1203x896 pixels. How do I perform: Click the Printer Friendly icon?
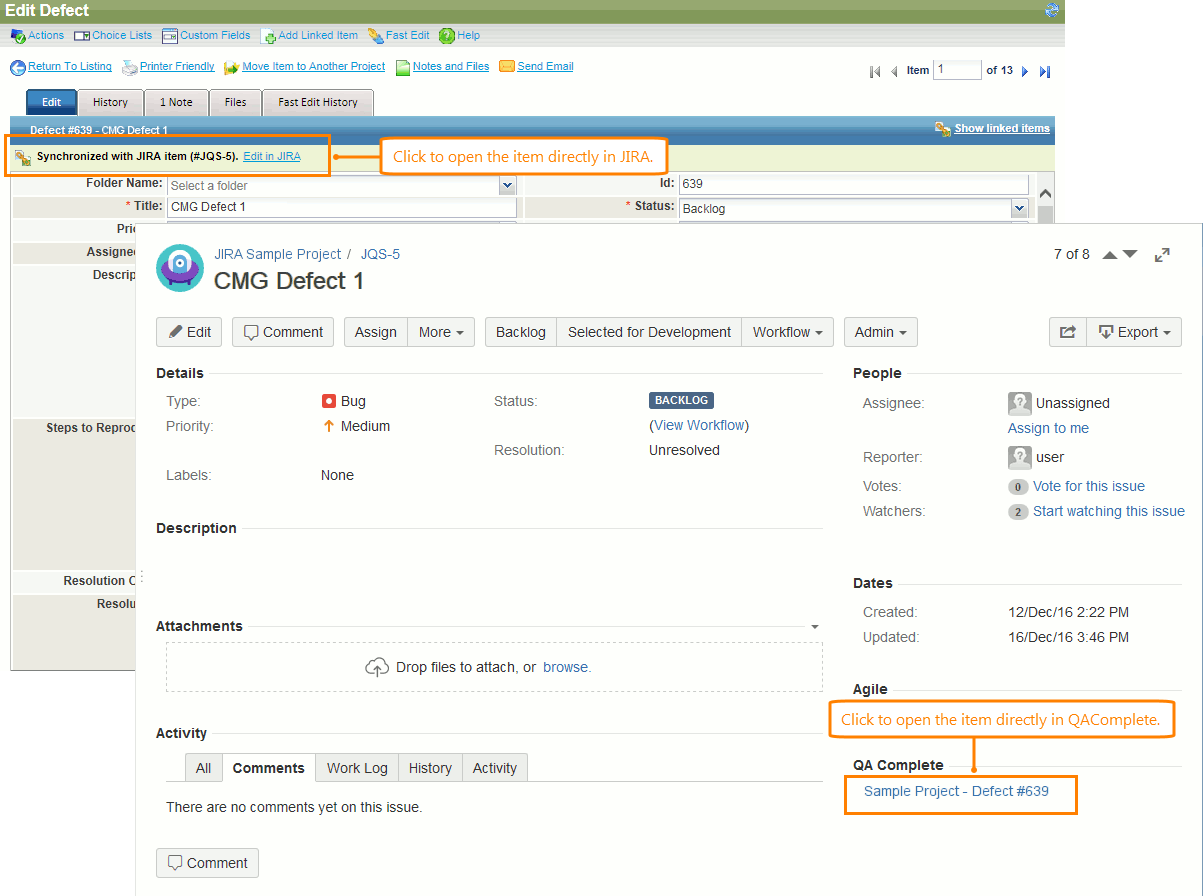130,67
